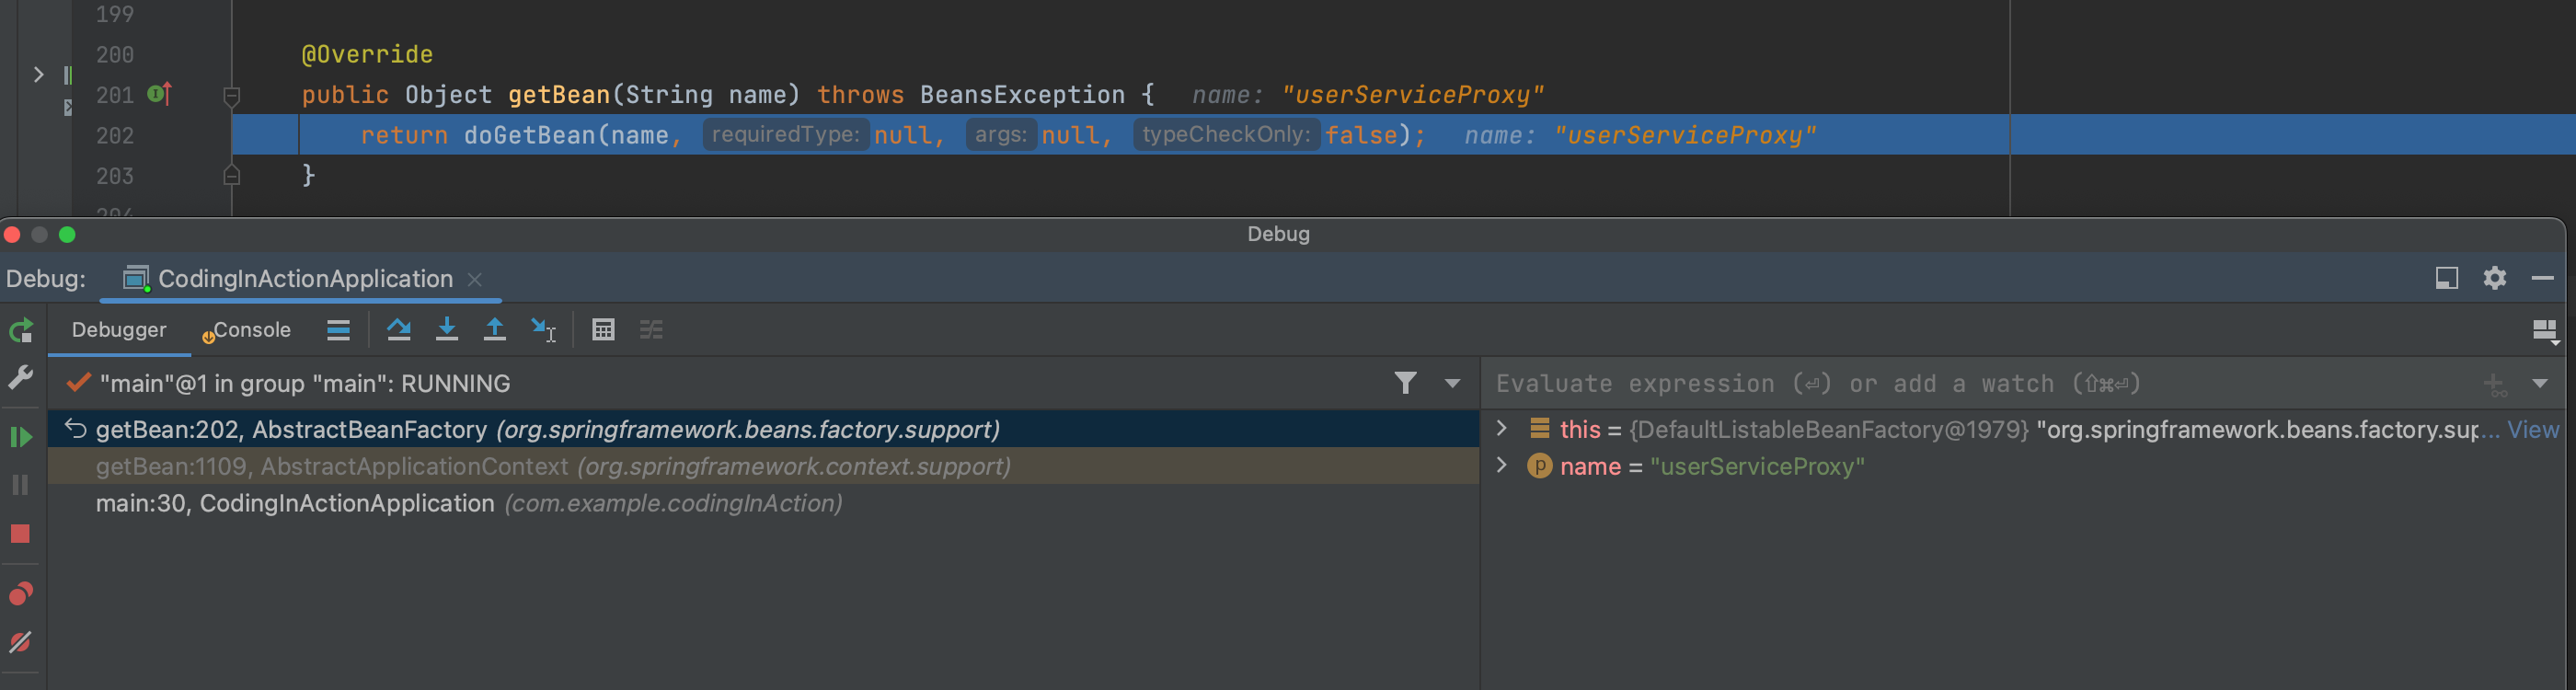The width and height of the screenshot is (2576, 690).
Task: Select the Debugger tab
Action: [x=119, y=330]
